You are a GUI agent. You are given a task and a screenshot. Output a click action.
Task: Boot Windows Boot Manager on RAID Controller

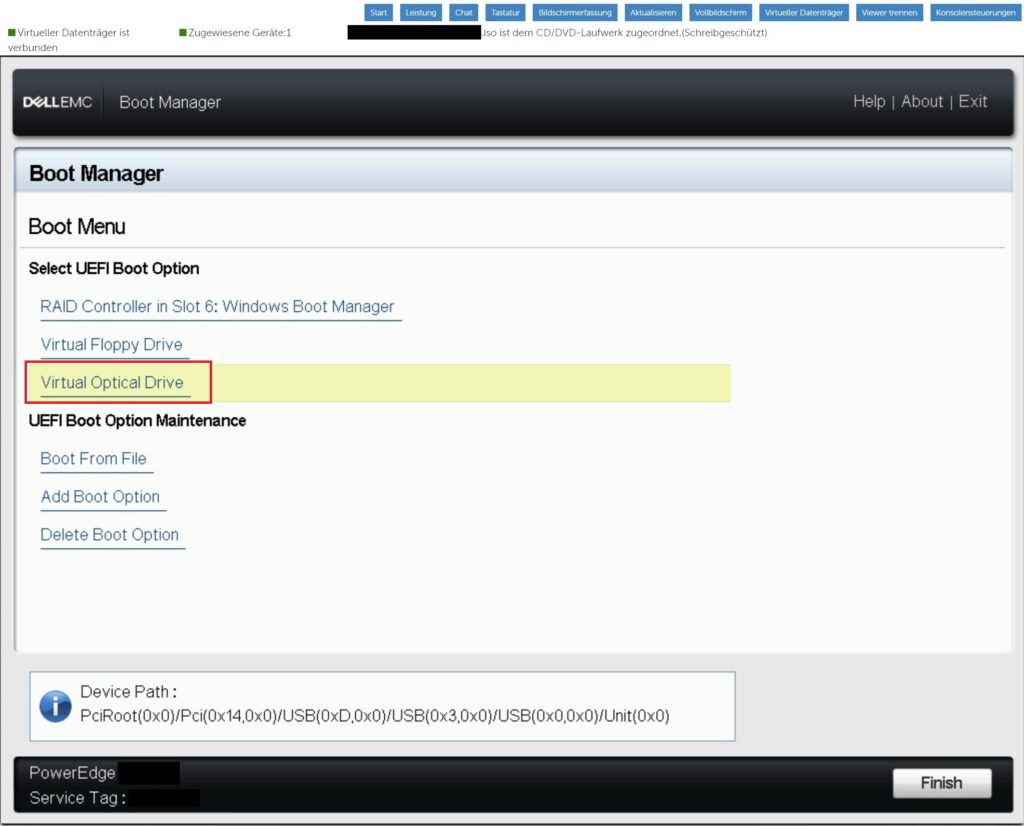coord(221,306)
